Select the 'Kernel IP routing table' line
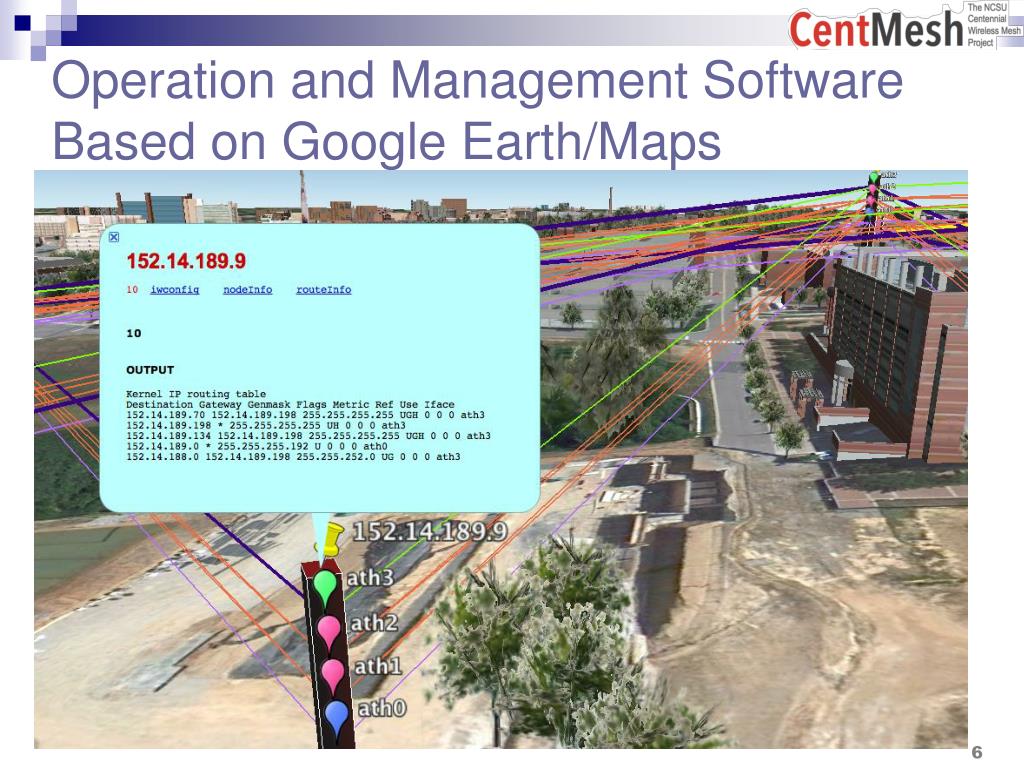The height and width of the screenshot is (768, 1024). click(196, 394)
